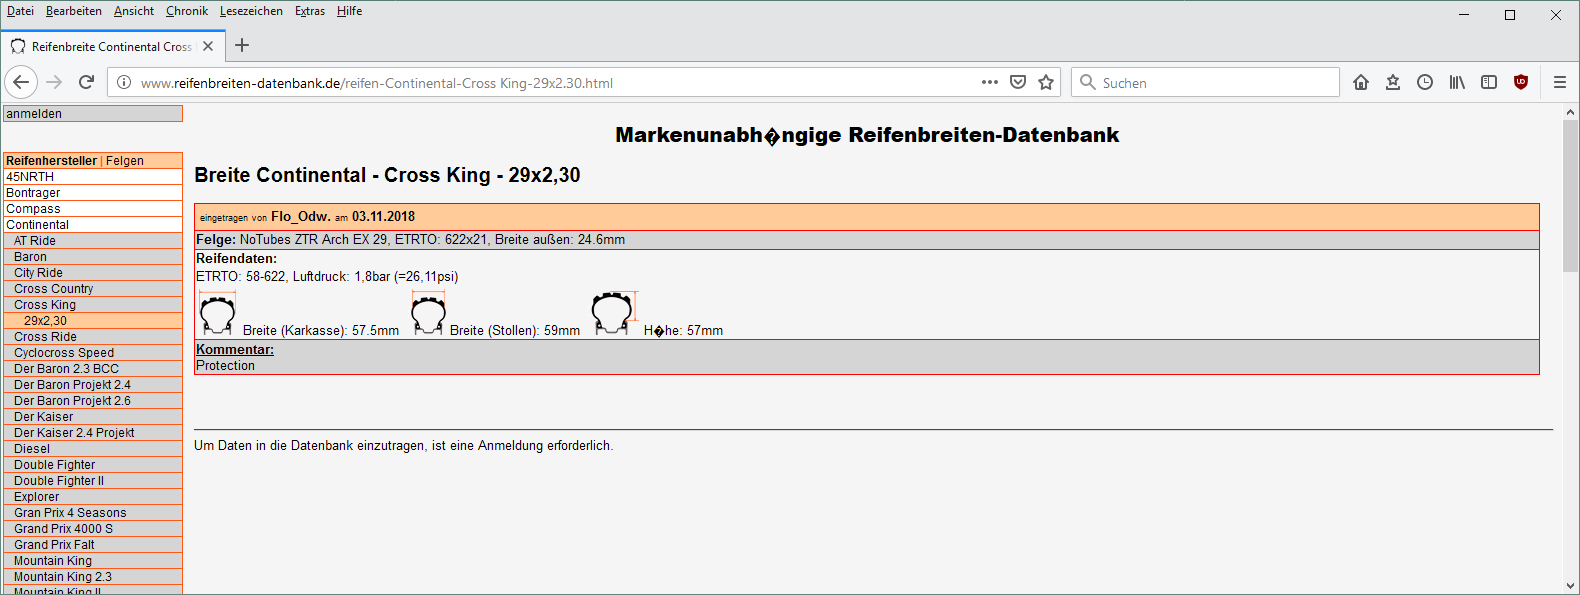The image size is (1580, 595).
Task: Open page actions three-dot menu
Action: [x=990, y=82]
